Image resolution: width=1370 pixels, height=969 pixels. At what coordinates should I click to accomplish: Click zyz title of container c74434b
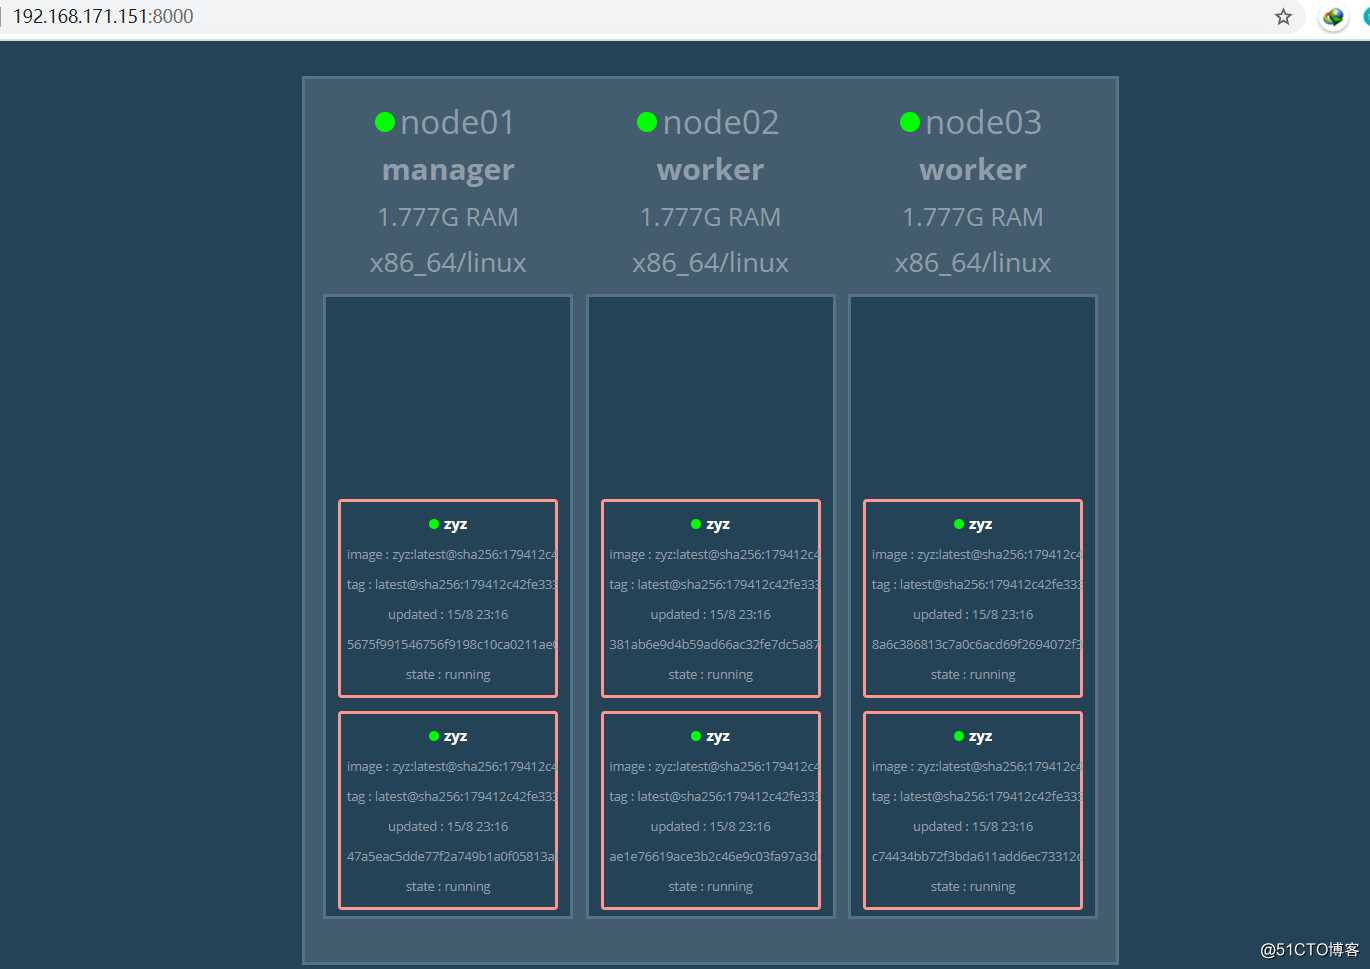point(980,737)
